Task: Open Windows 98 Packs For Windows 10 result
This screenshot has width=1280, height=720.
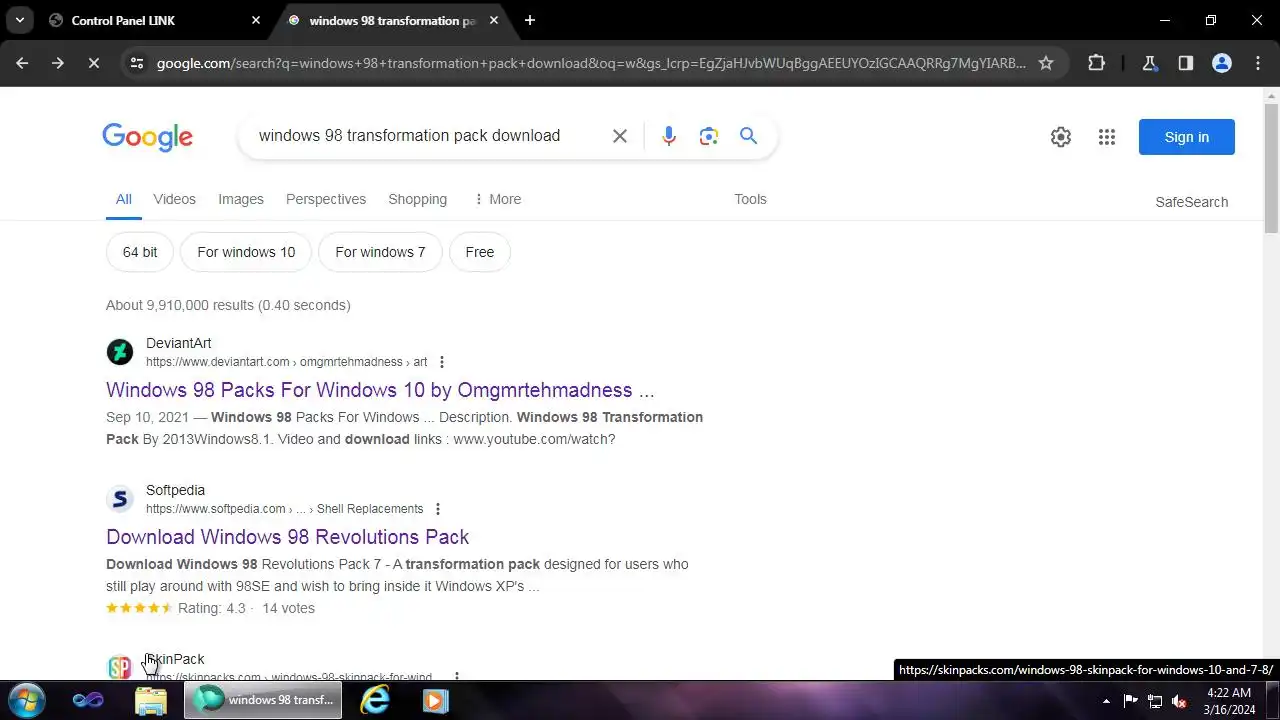Action: [380, 390]
